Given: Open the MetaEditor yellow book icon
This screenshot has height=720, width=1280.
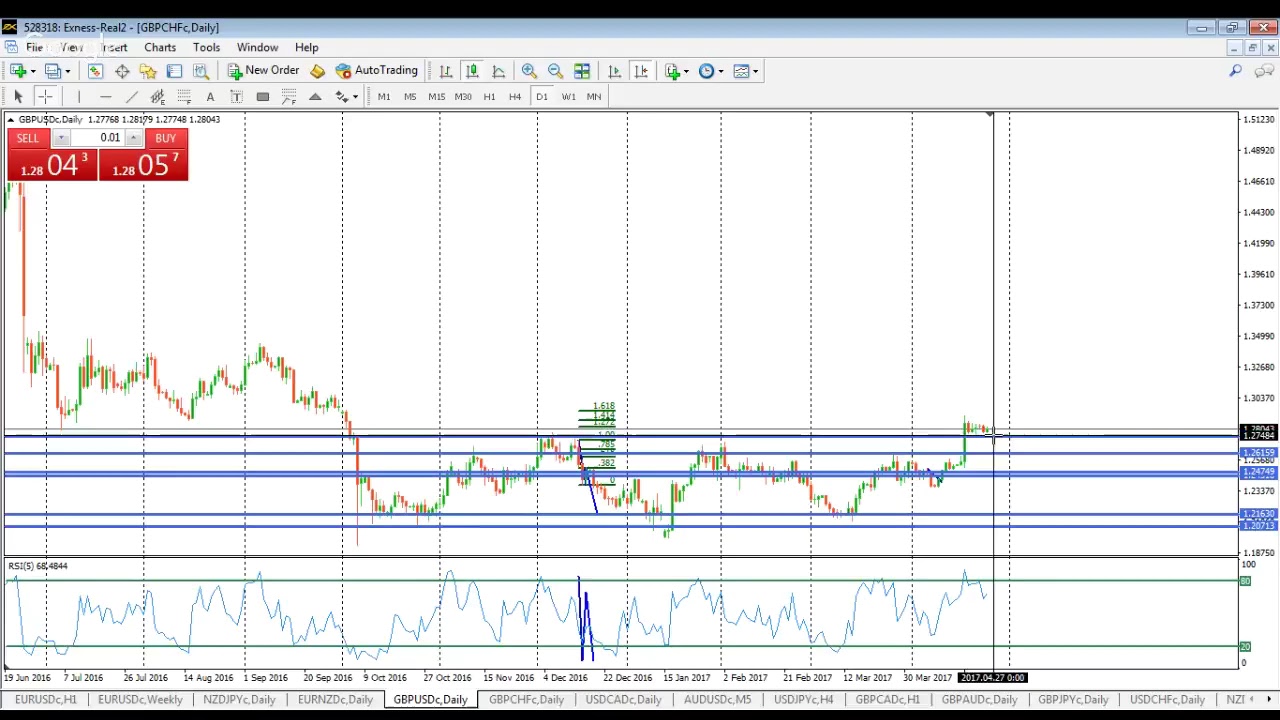Looking at the screenshot, I should 317,71.
